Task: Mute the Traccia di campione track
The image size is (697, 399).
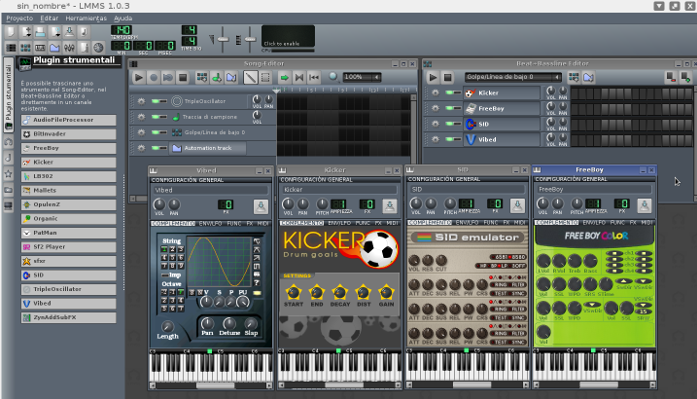Action: (155, 117)
